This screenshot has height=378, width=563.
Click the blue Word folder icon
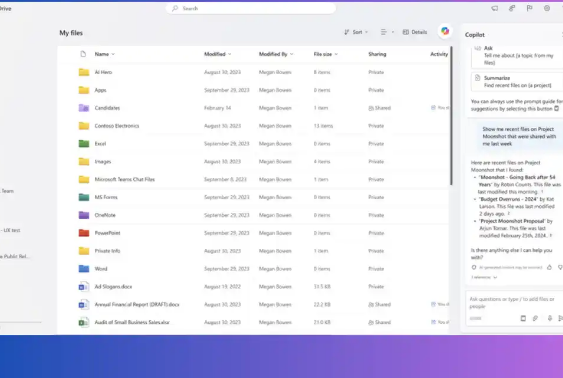point(84,269)
